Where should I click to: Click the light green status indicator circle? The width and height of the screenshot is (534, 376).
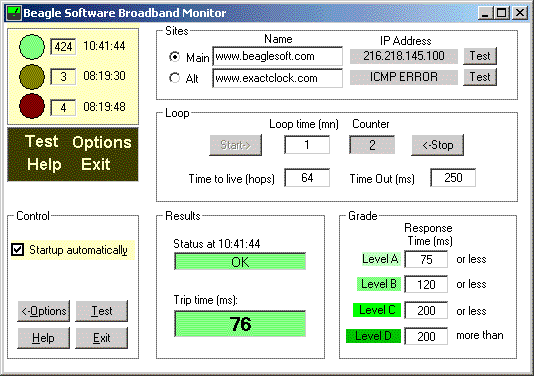(x=32, y=47)
